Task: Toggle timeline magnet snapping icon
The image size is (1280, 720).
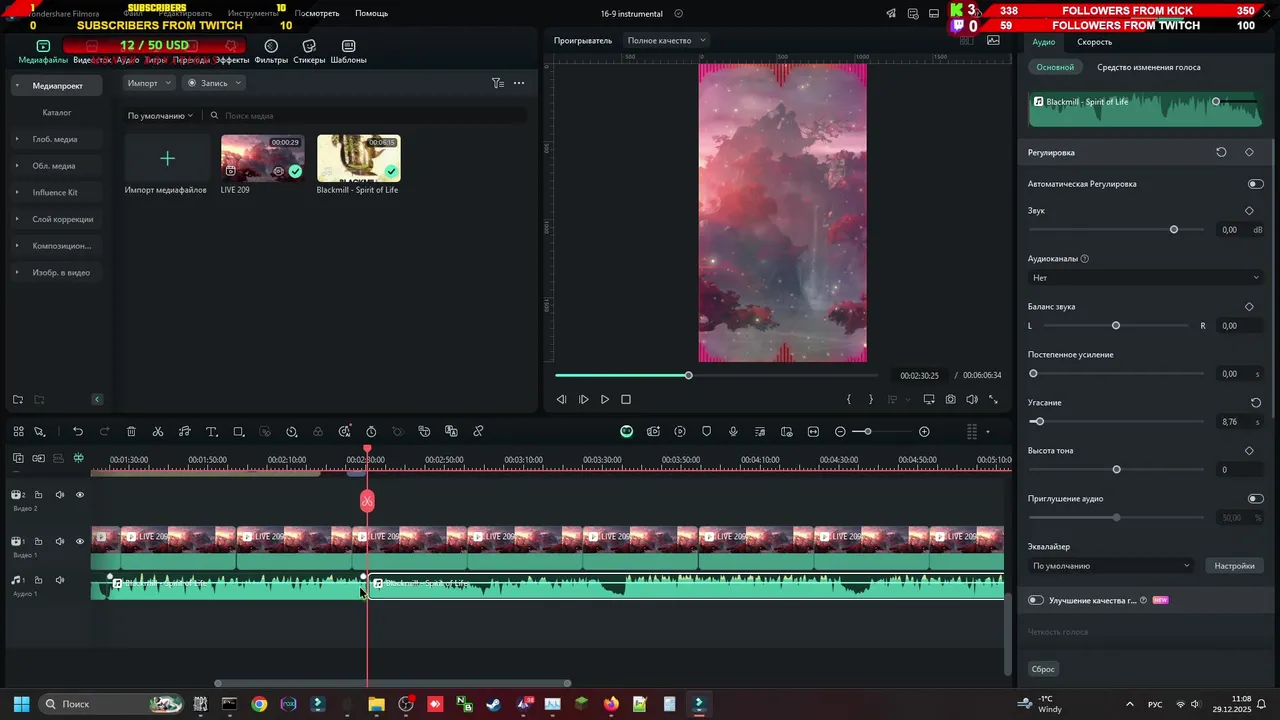Action: pyautogui.click(x=78, y=458)
